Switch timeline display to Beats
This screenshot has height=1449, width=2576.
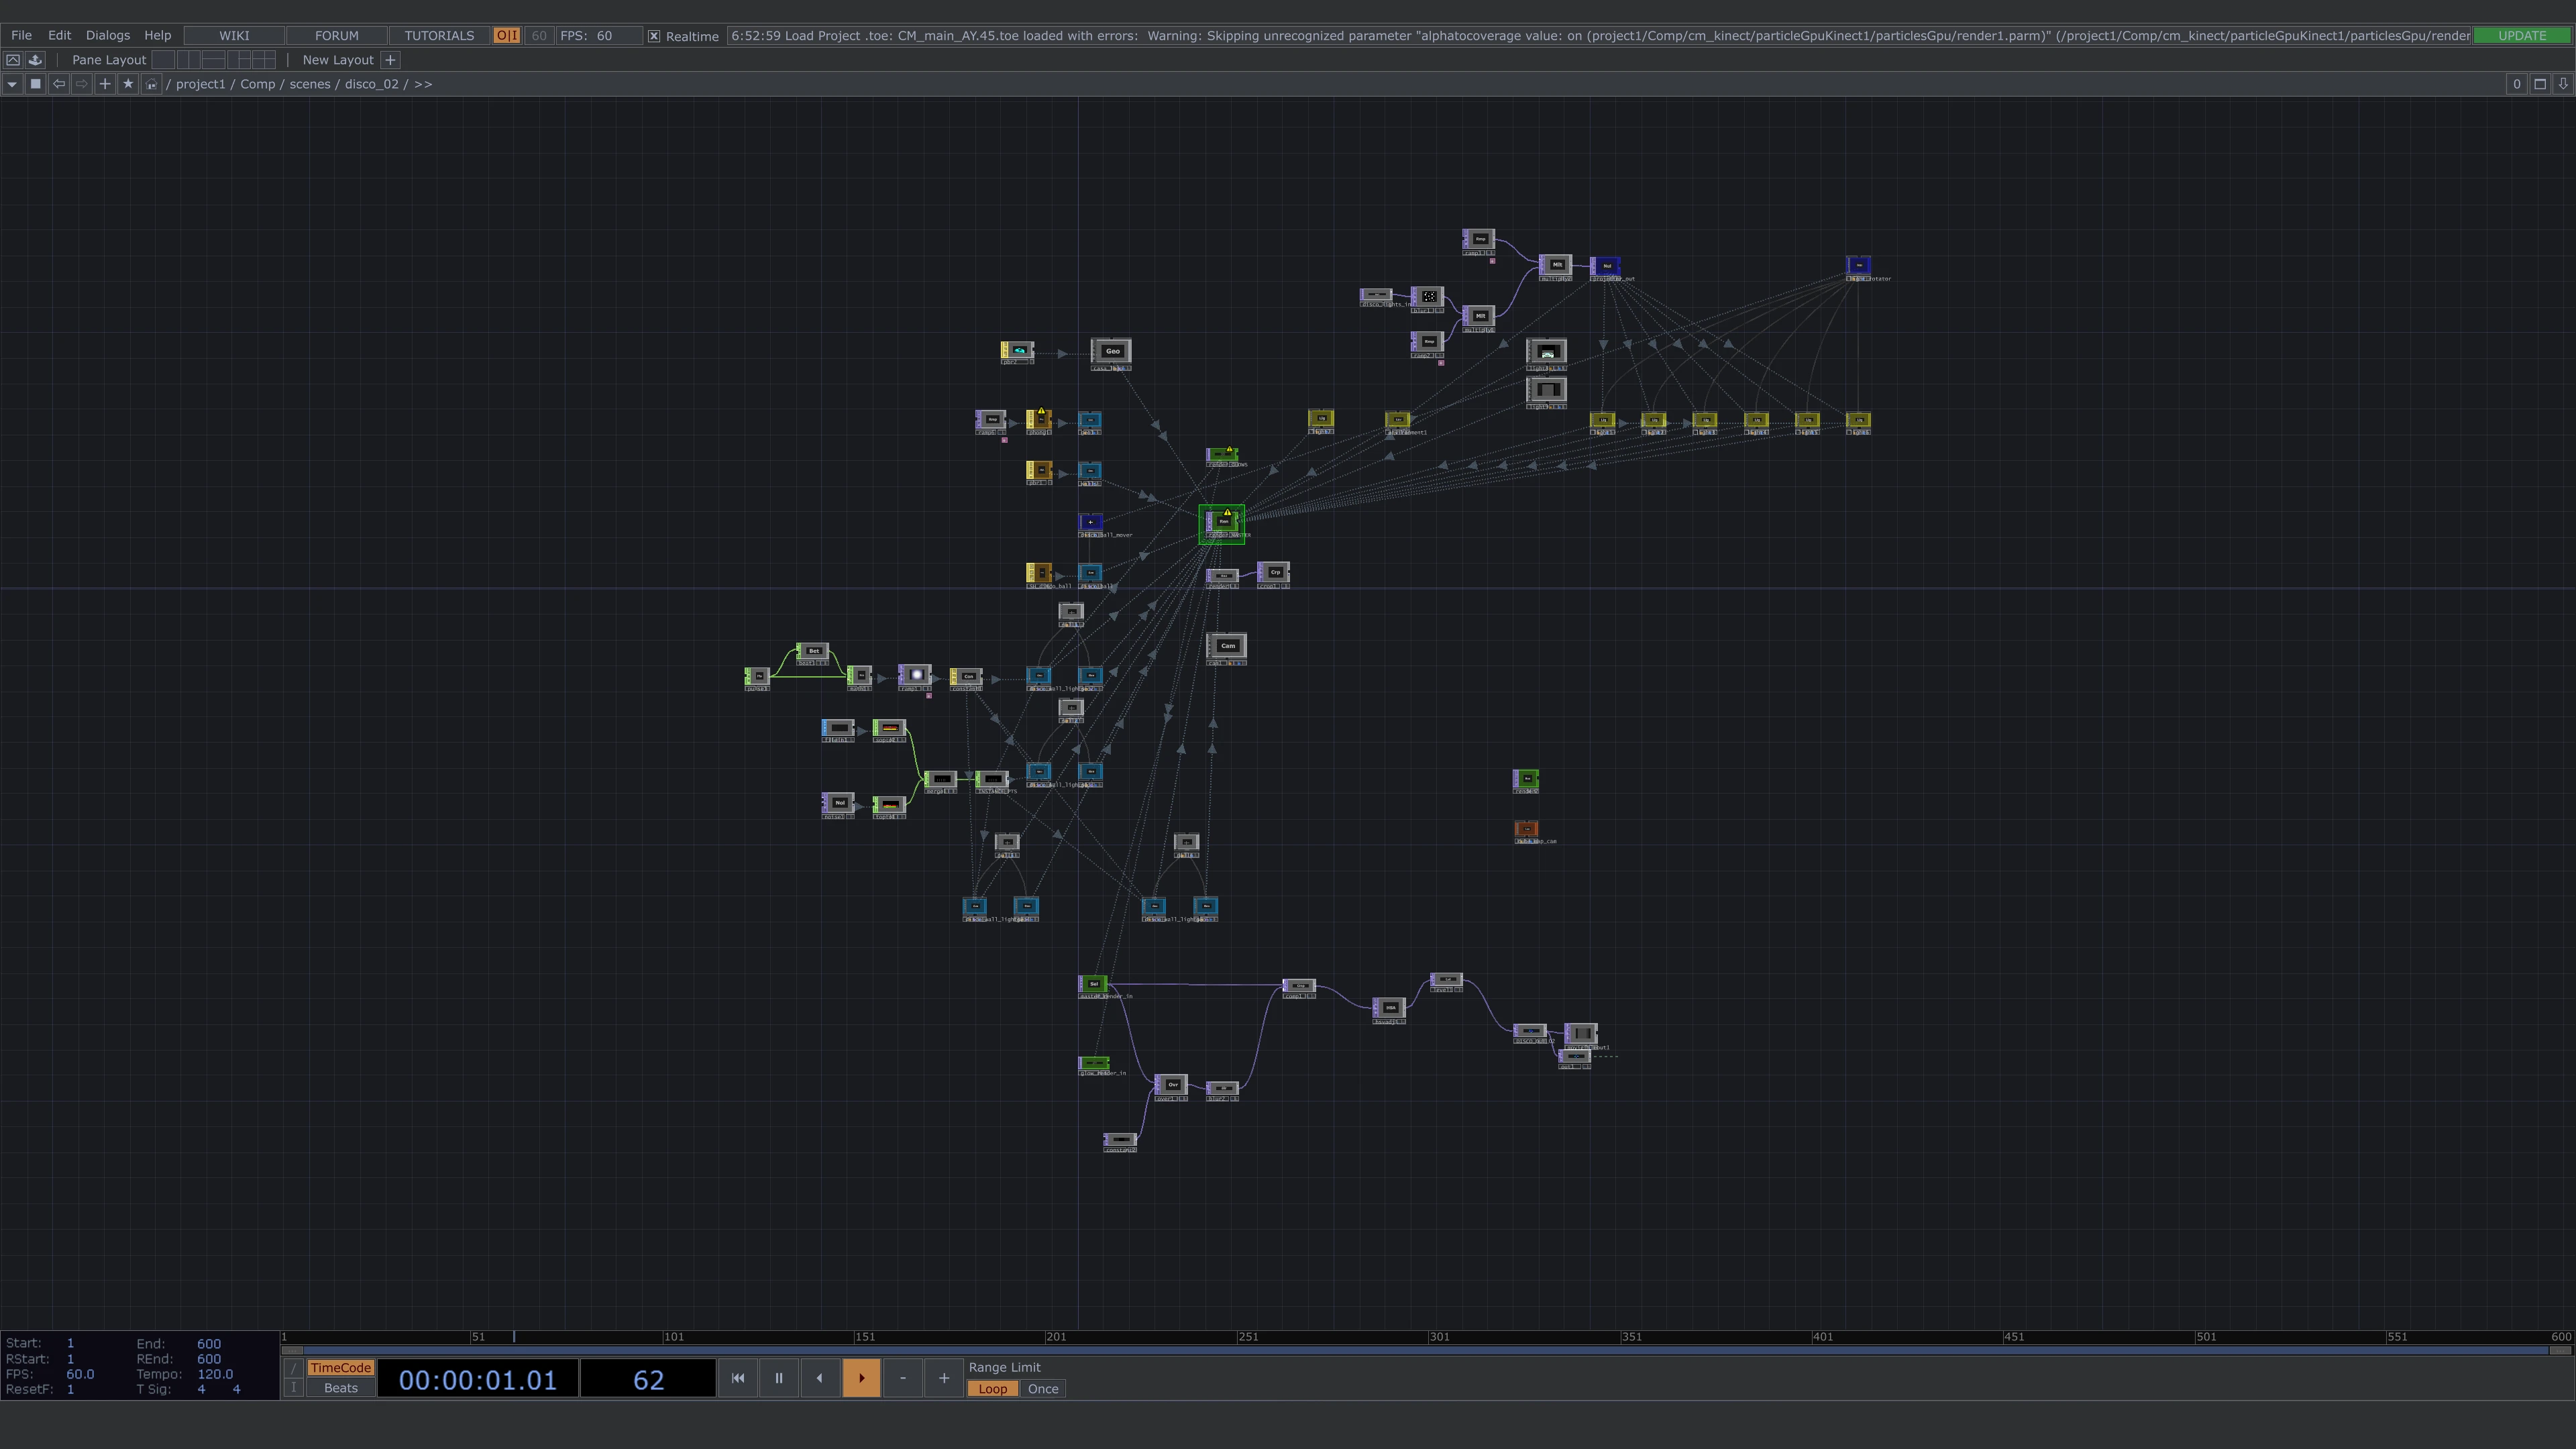[340, 1388]
